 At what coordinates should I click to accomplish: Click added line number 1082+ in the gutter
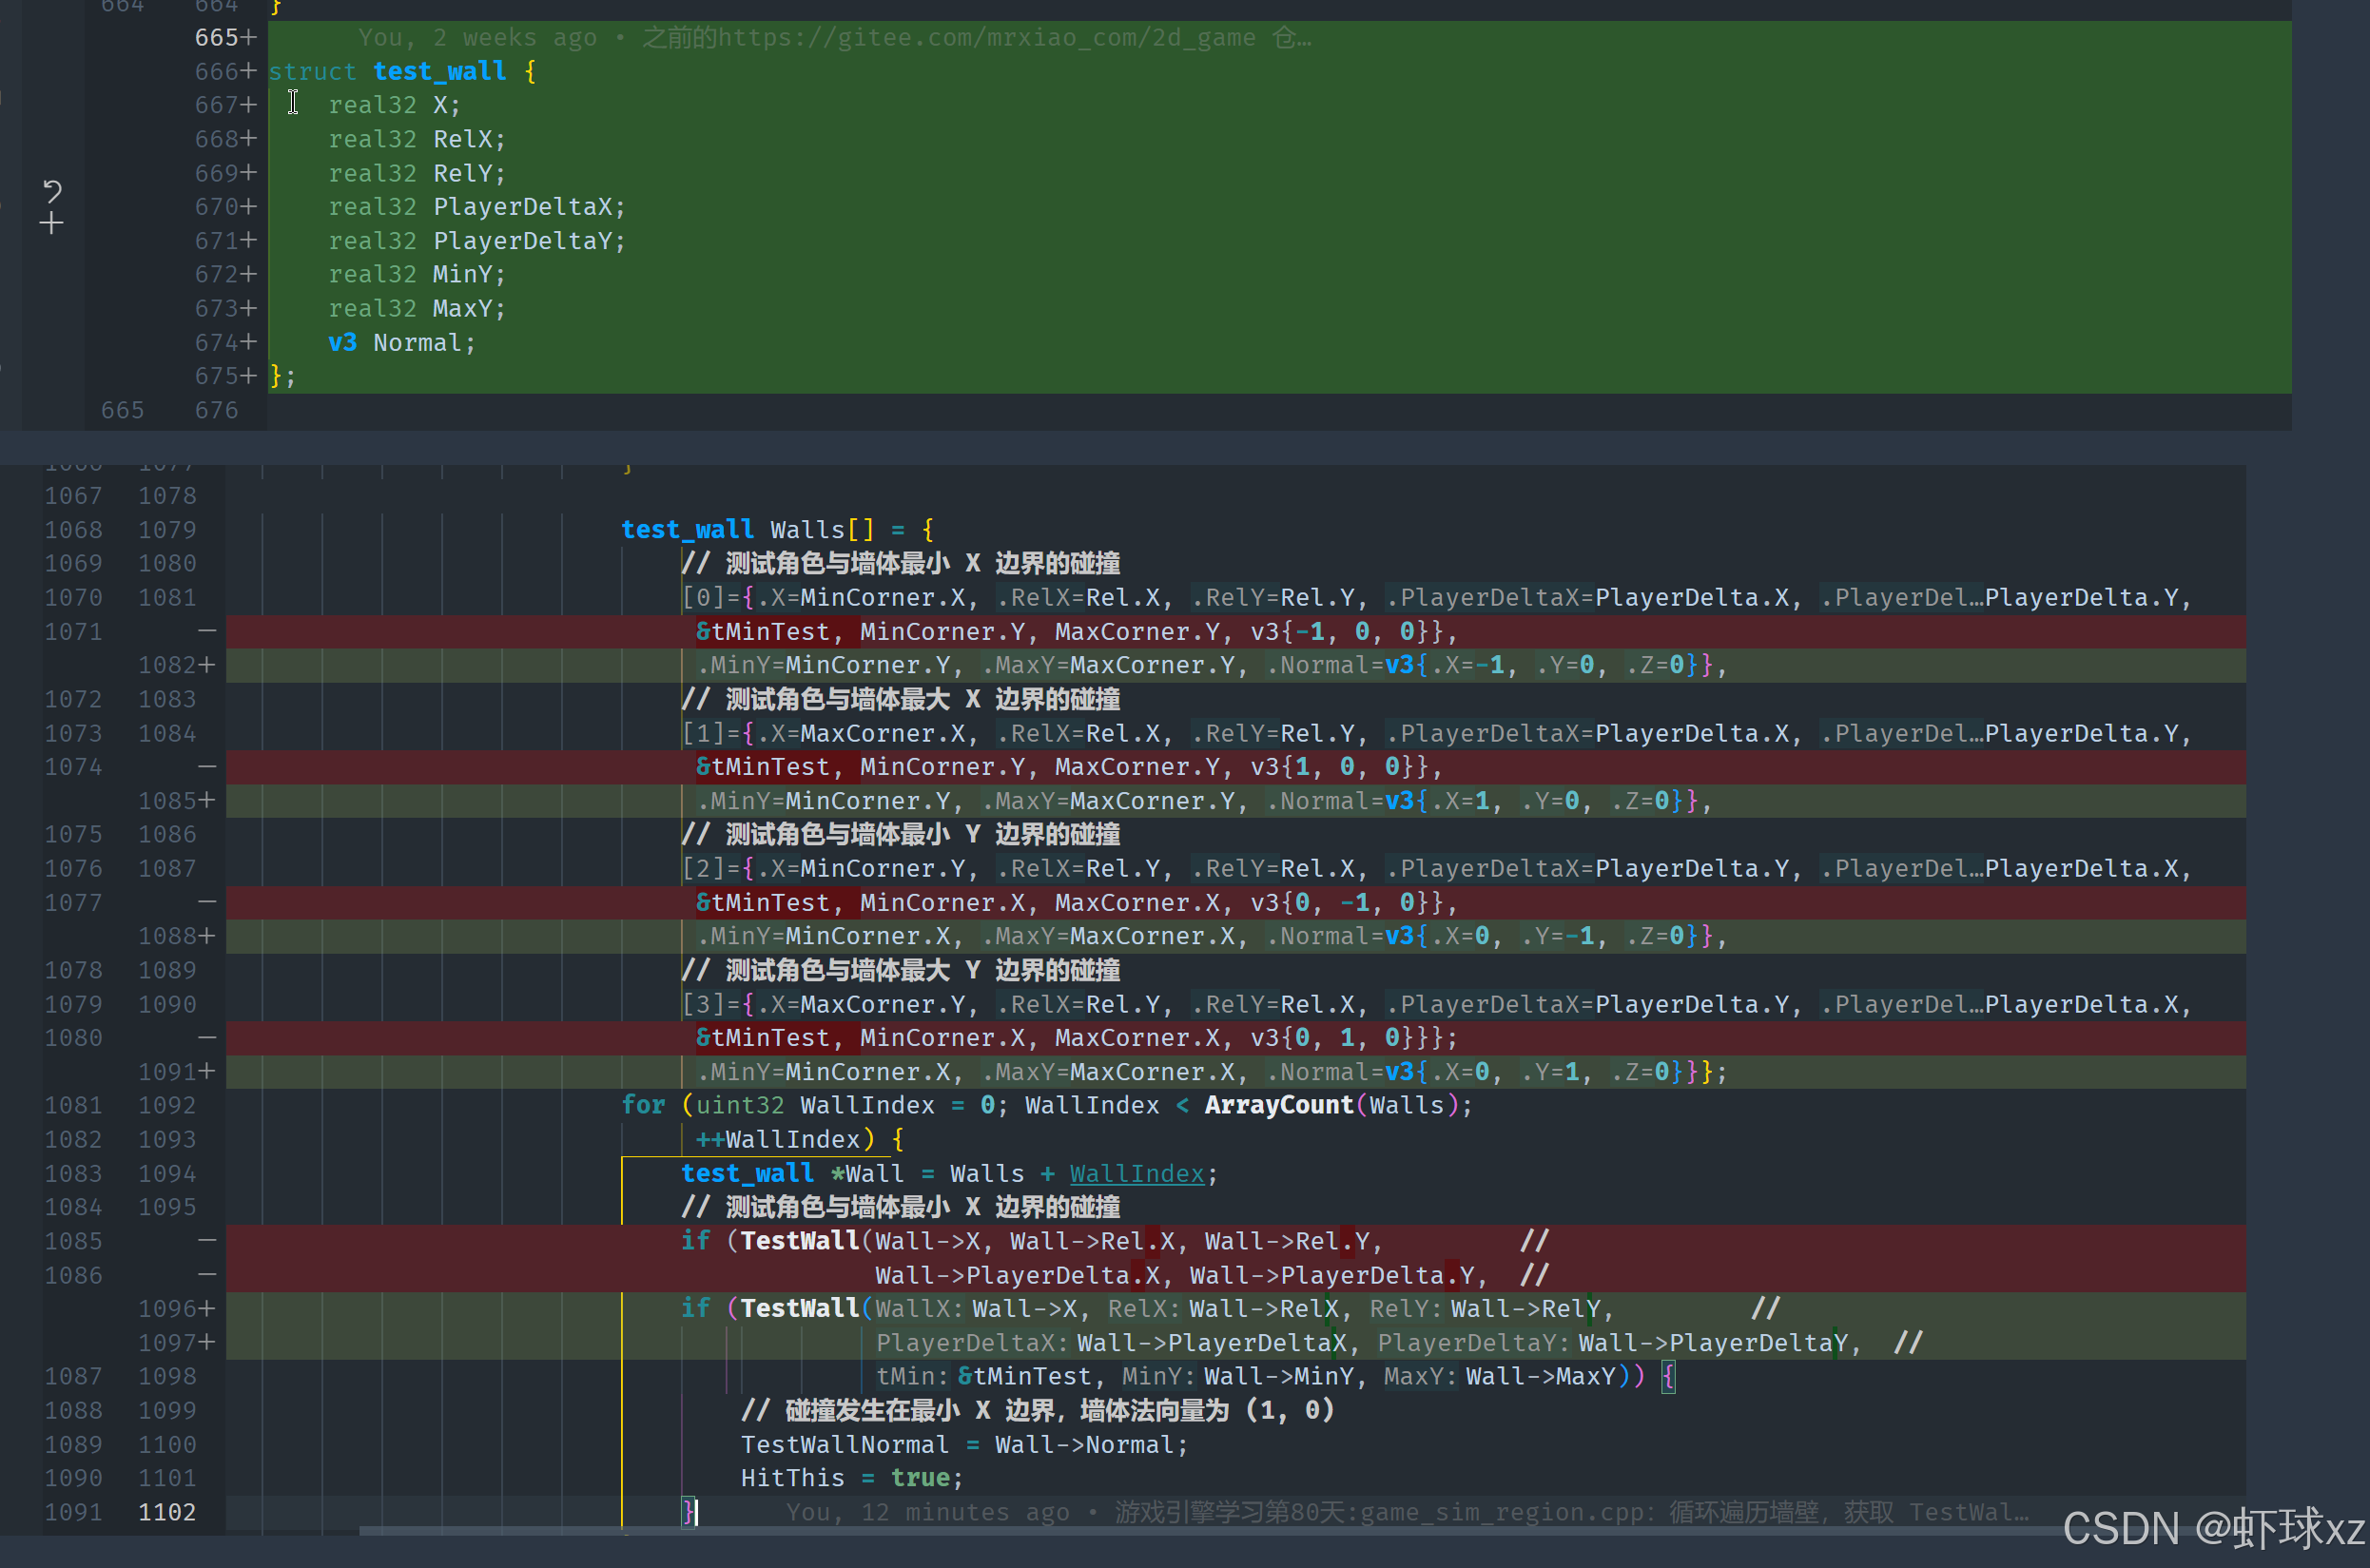point(176,665)
